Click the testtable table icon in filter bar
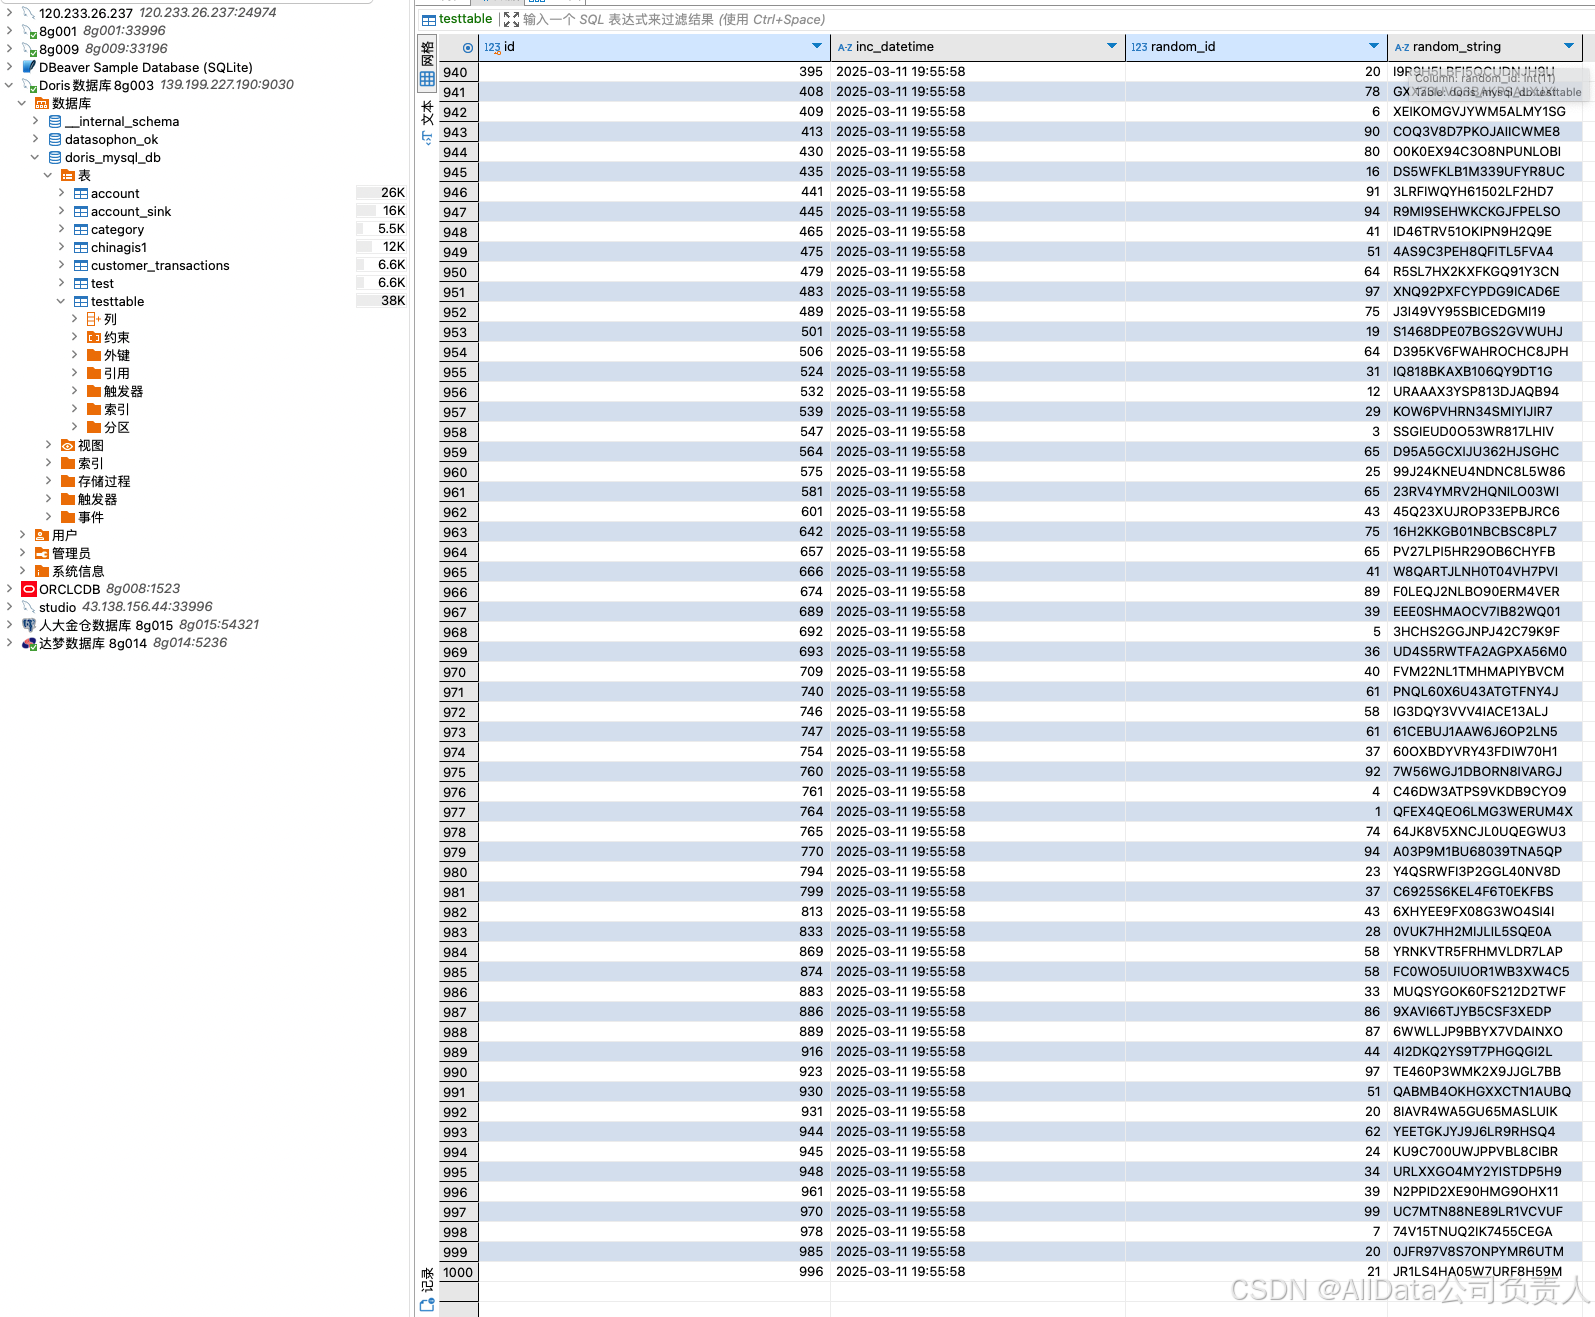Image resolution: width=1595 pixels, height=1317 pixels. 428,20
